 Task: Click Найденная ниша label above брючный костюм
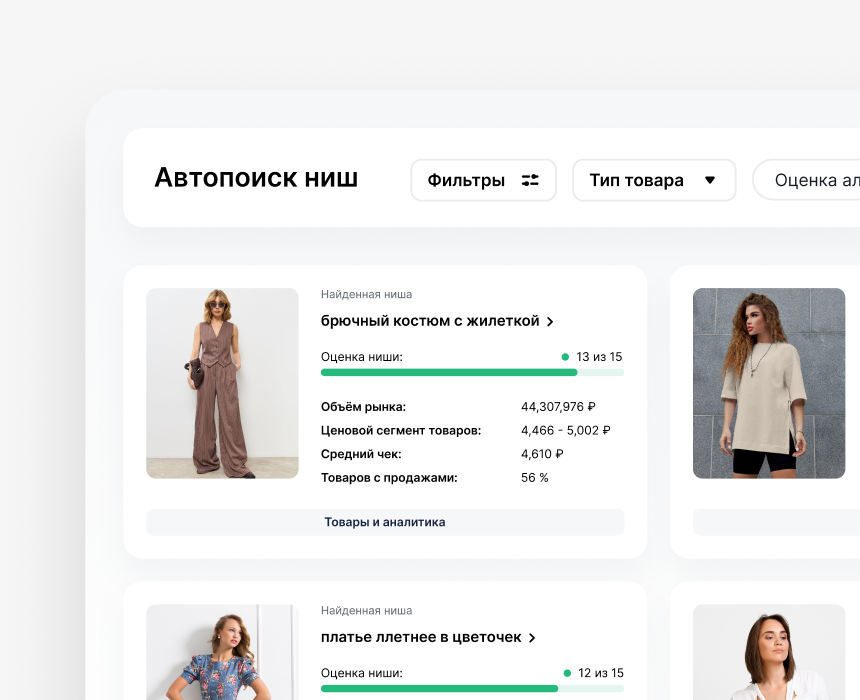pyautogui.click(x=366, y=295)
